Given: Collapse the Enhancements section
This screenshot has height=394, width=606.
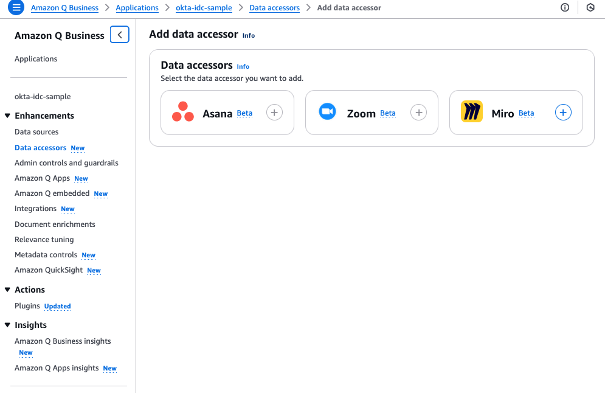Looking at the screenshot, I should (x=7, y=116).
